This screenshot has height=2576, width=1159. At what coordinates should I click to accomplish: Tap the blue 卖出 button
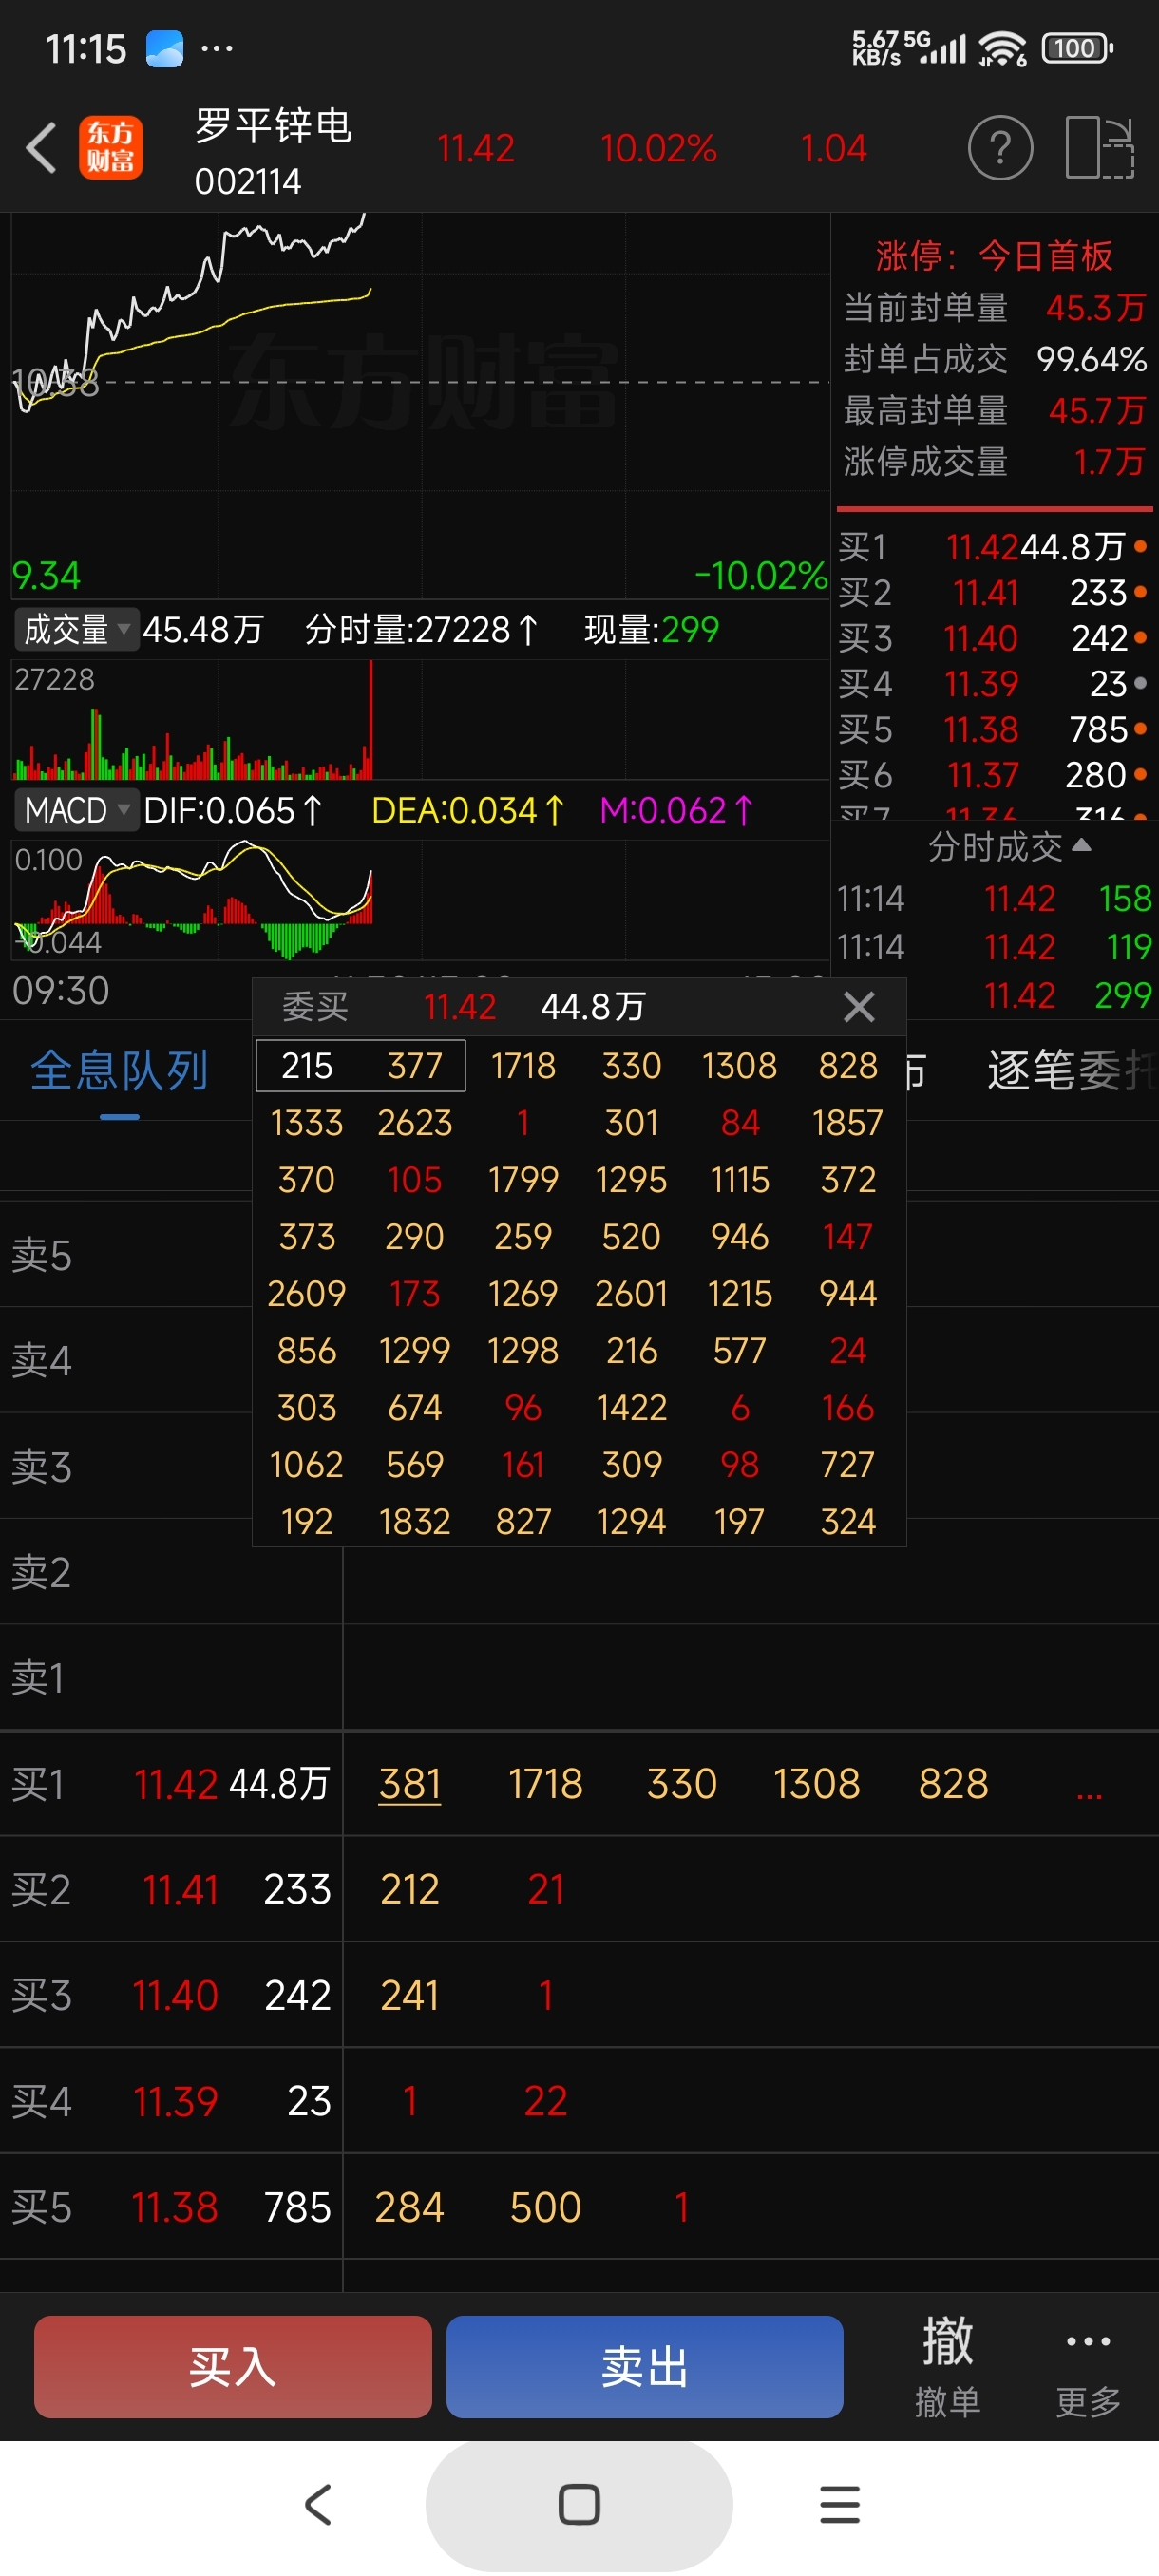(x=644, y=2366)
